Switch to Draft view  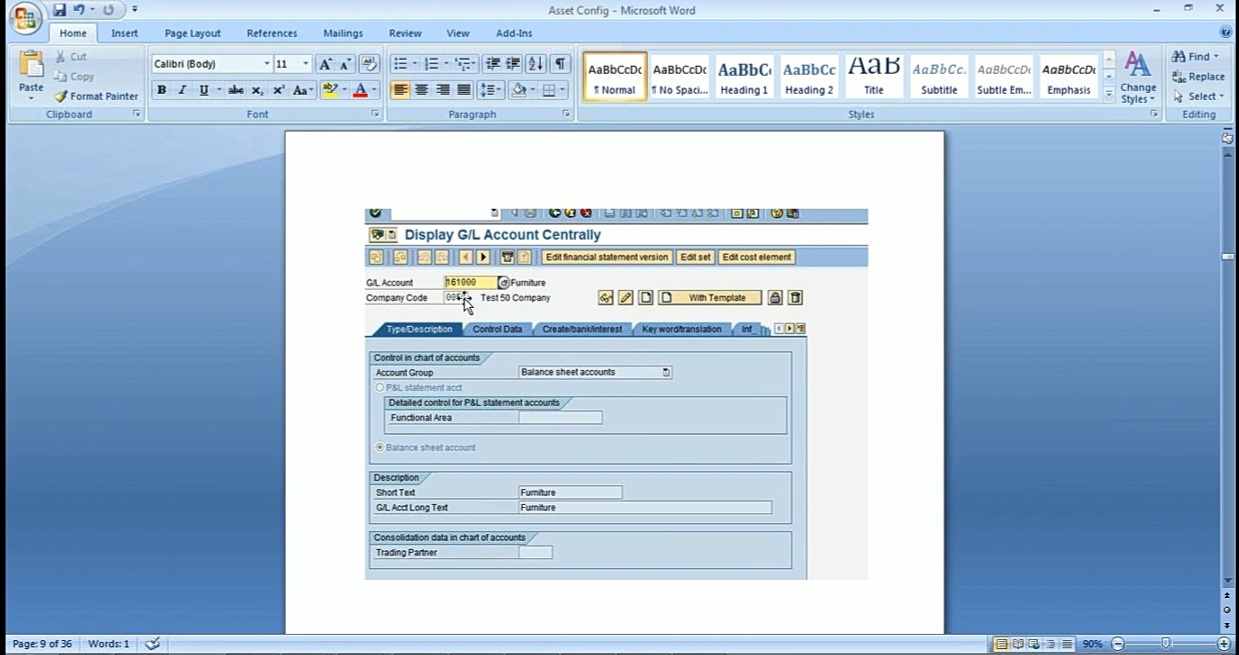click(1067, 644)
